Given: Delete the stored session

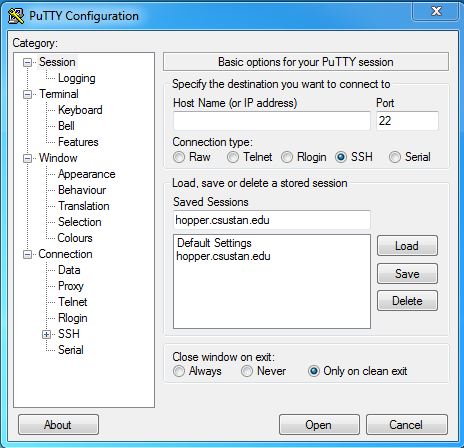Looking at the screenshot, I should 407,301.
